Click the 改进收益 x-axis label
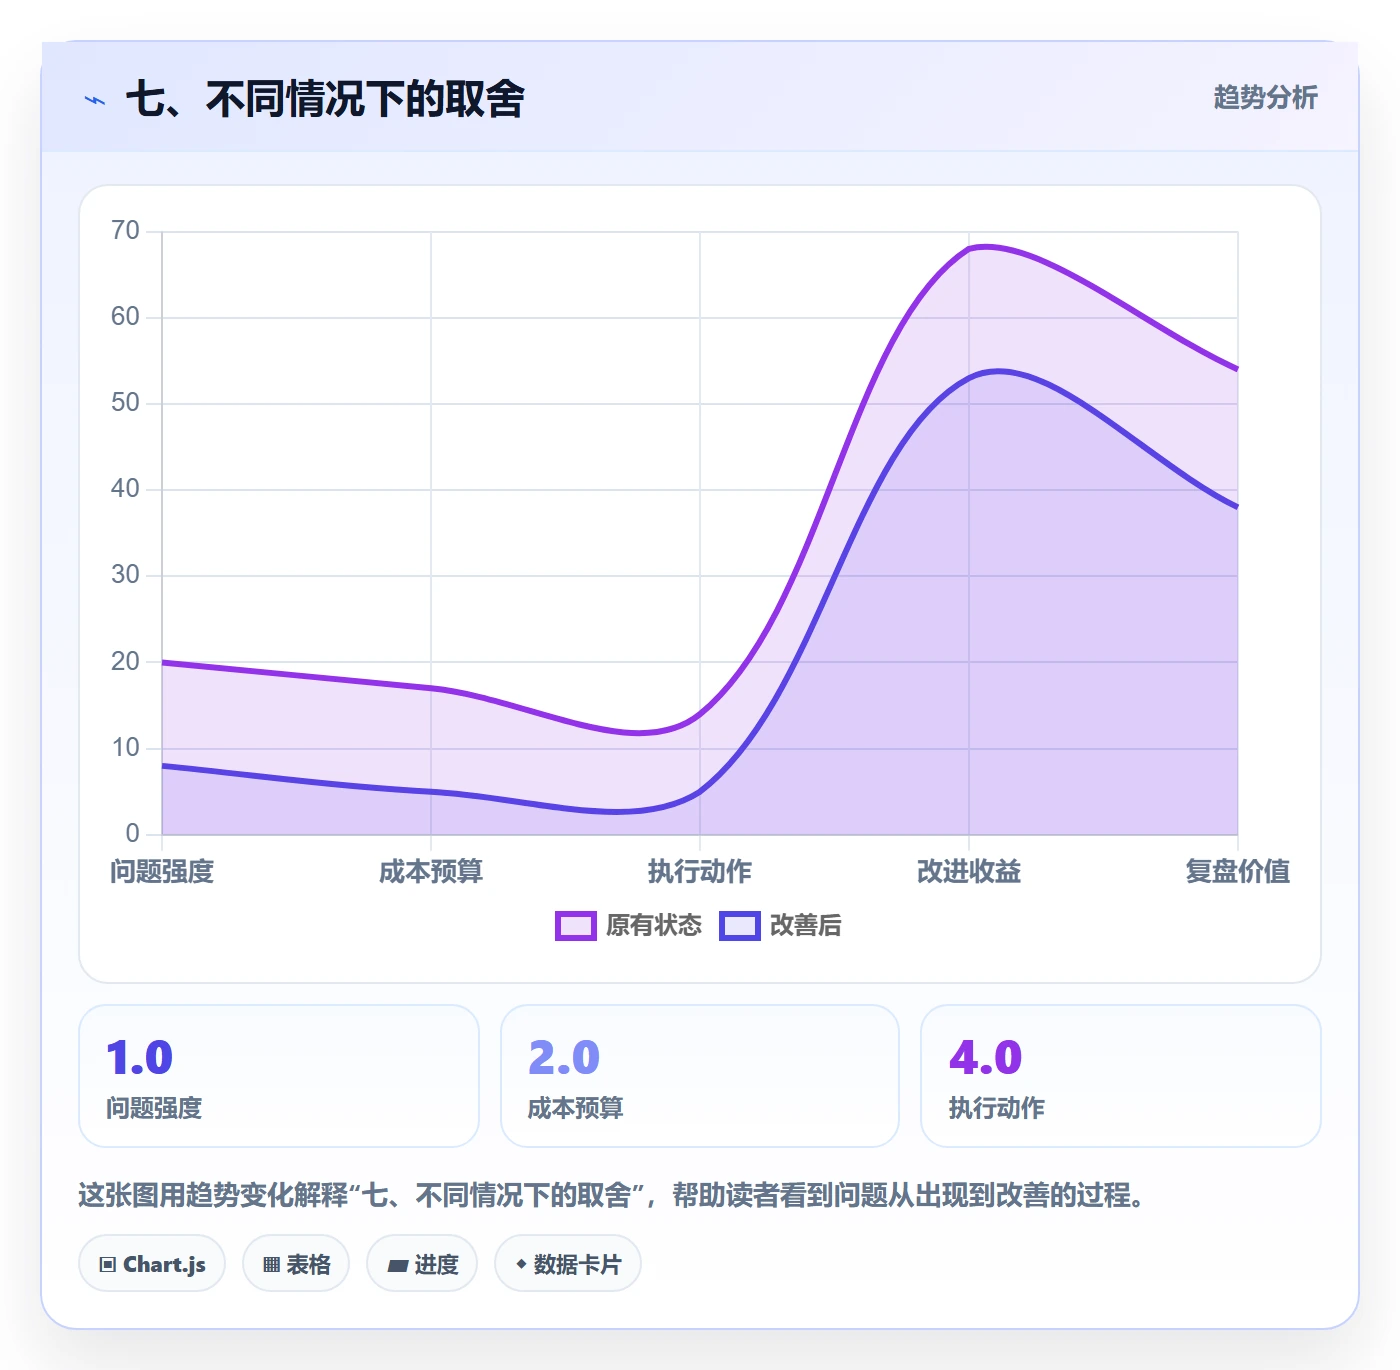 coord(969,872)
